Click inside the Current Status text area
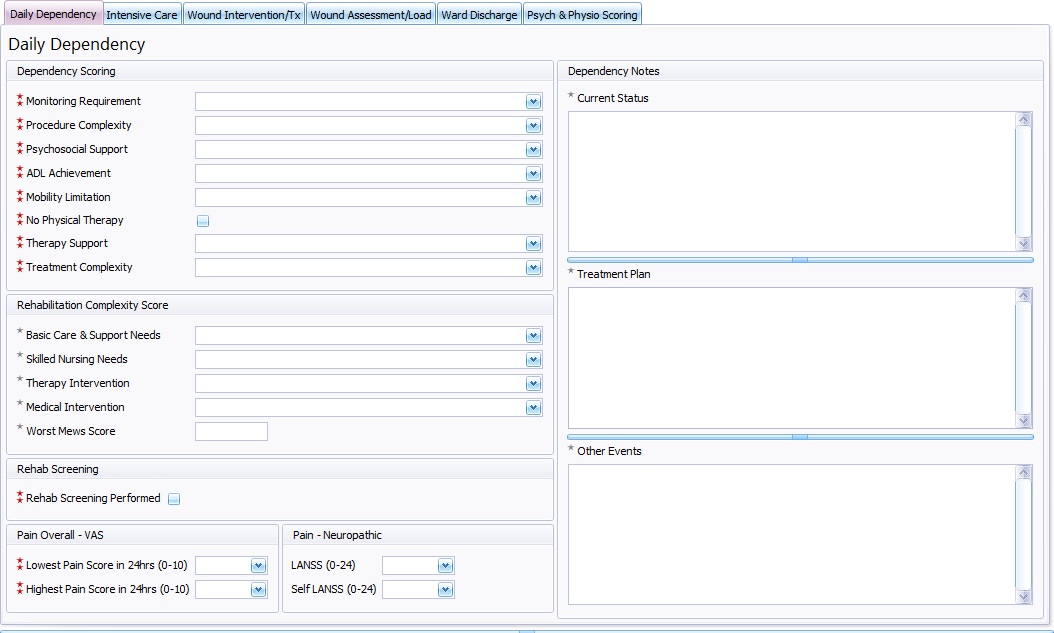 (791, 181)
